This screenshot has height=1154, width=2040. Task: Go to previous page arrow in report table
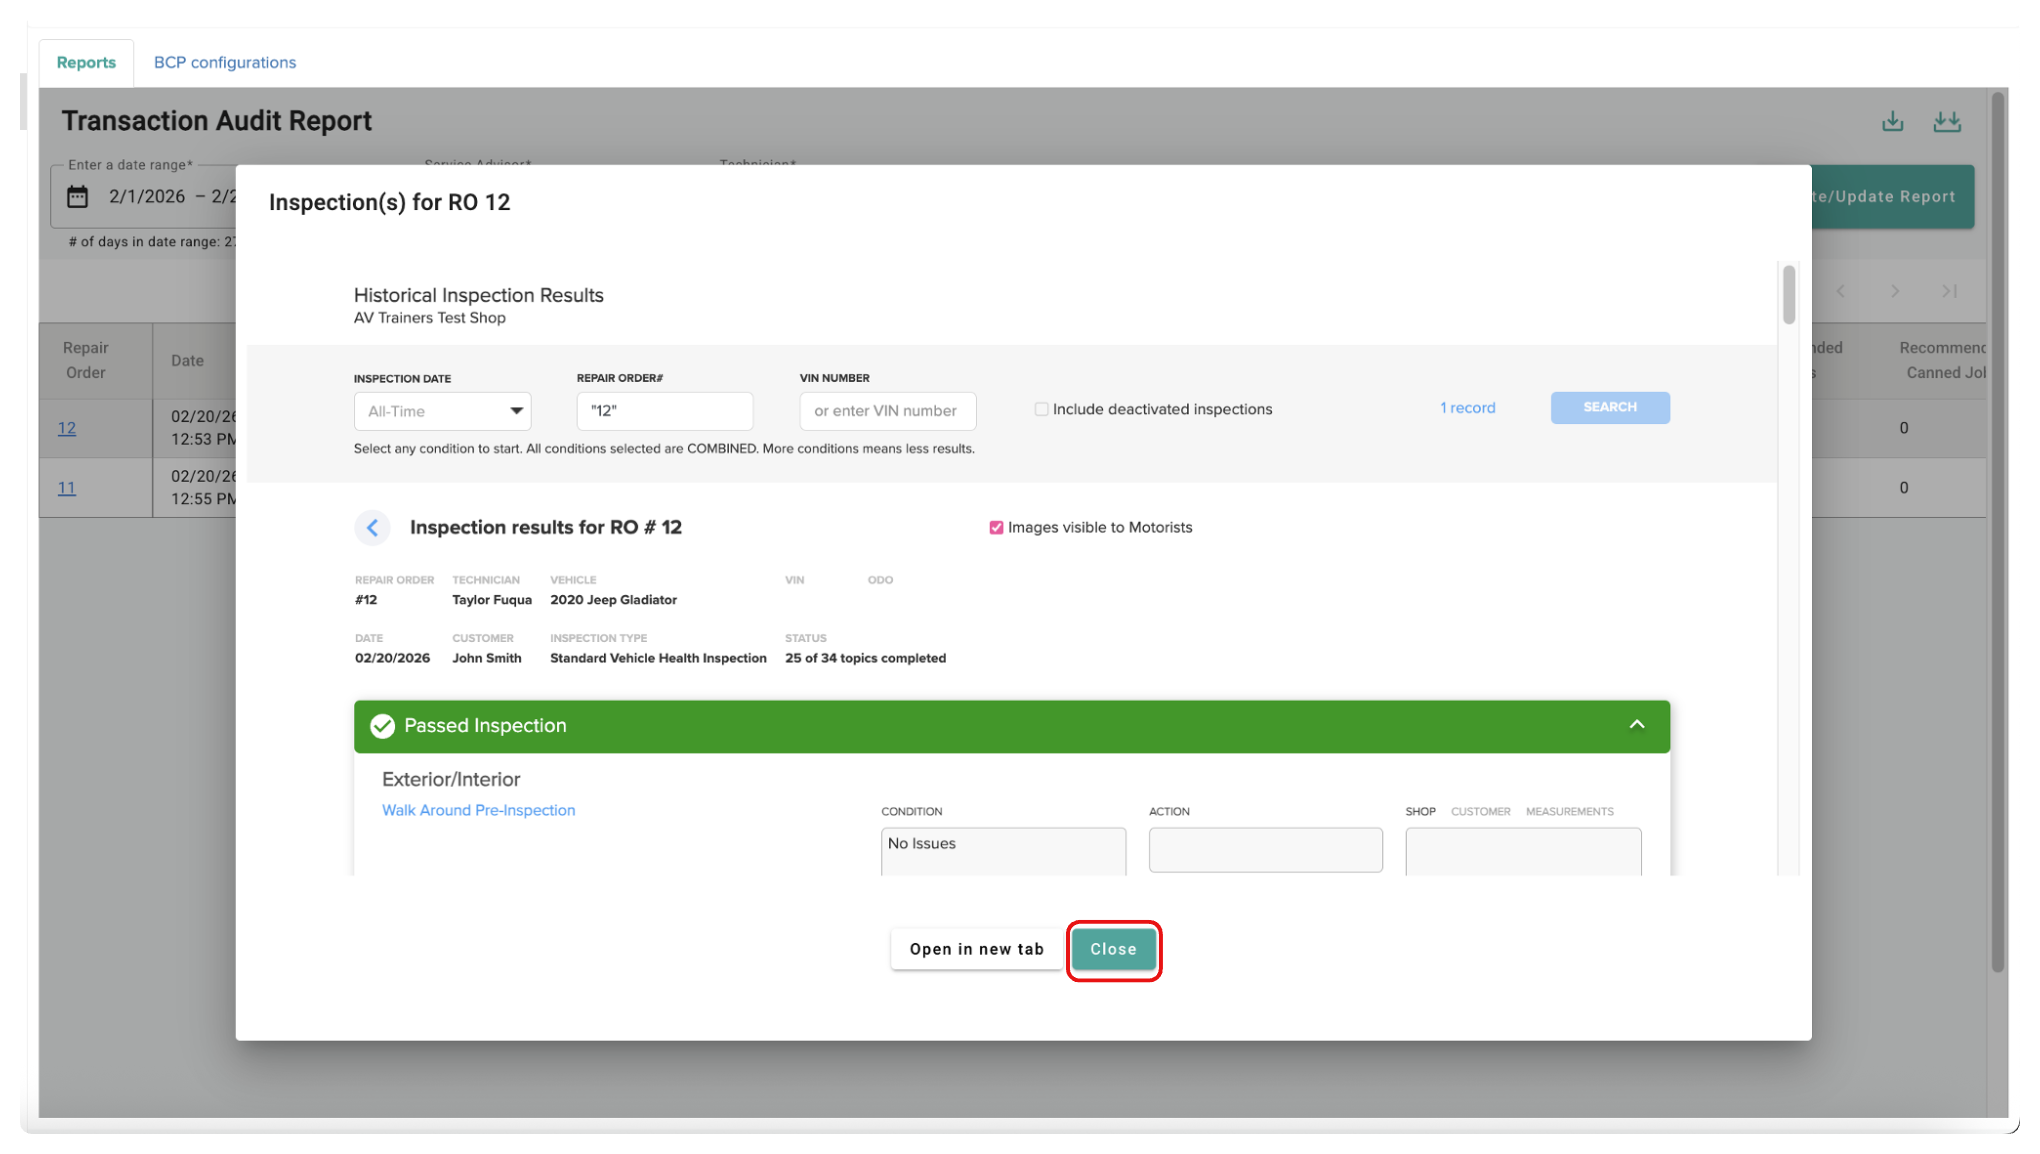[x=1840, y=291]
